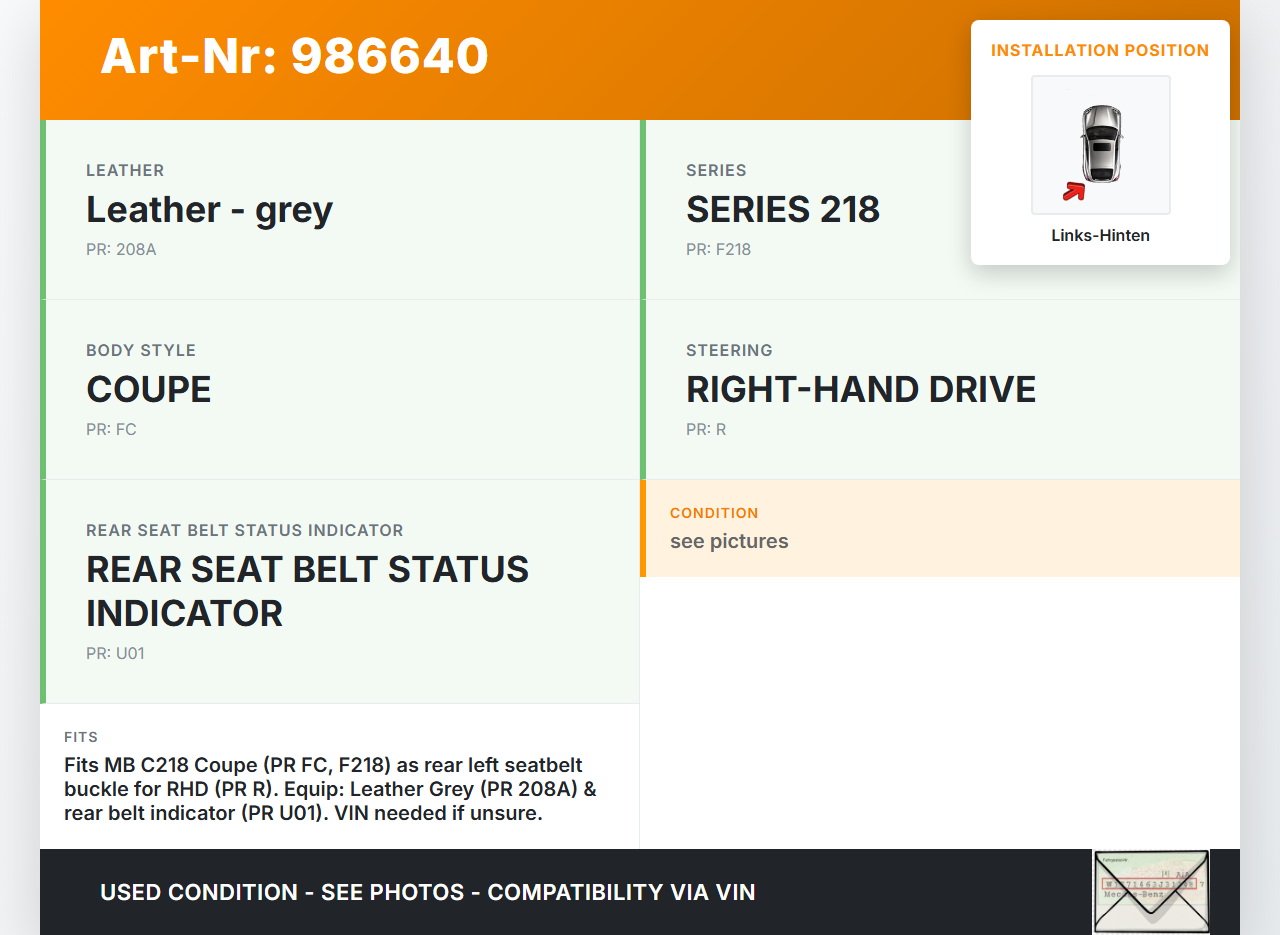Click the Rear Seat Belt Status Indicator heading
The height and width of the screenshot is (935, 1280).
click(307, 590)
